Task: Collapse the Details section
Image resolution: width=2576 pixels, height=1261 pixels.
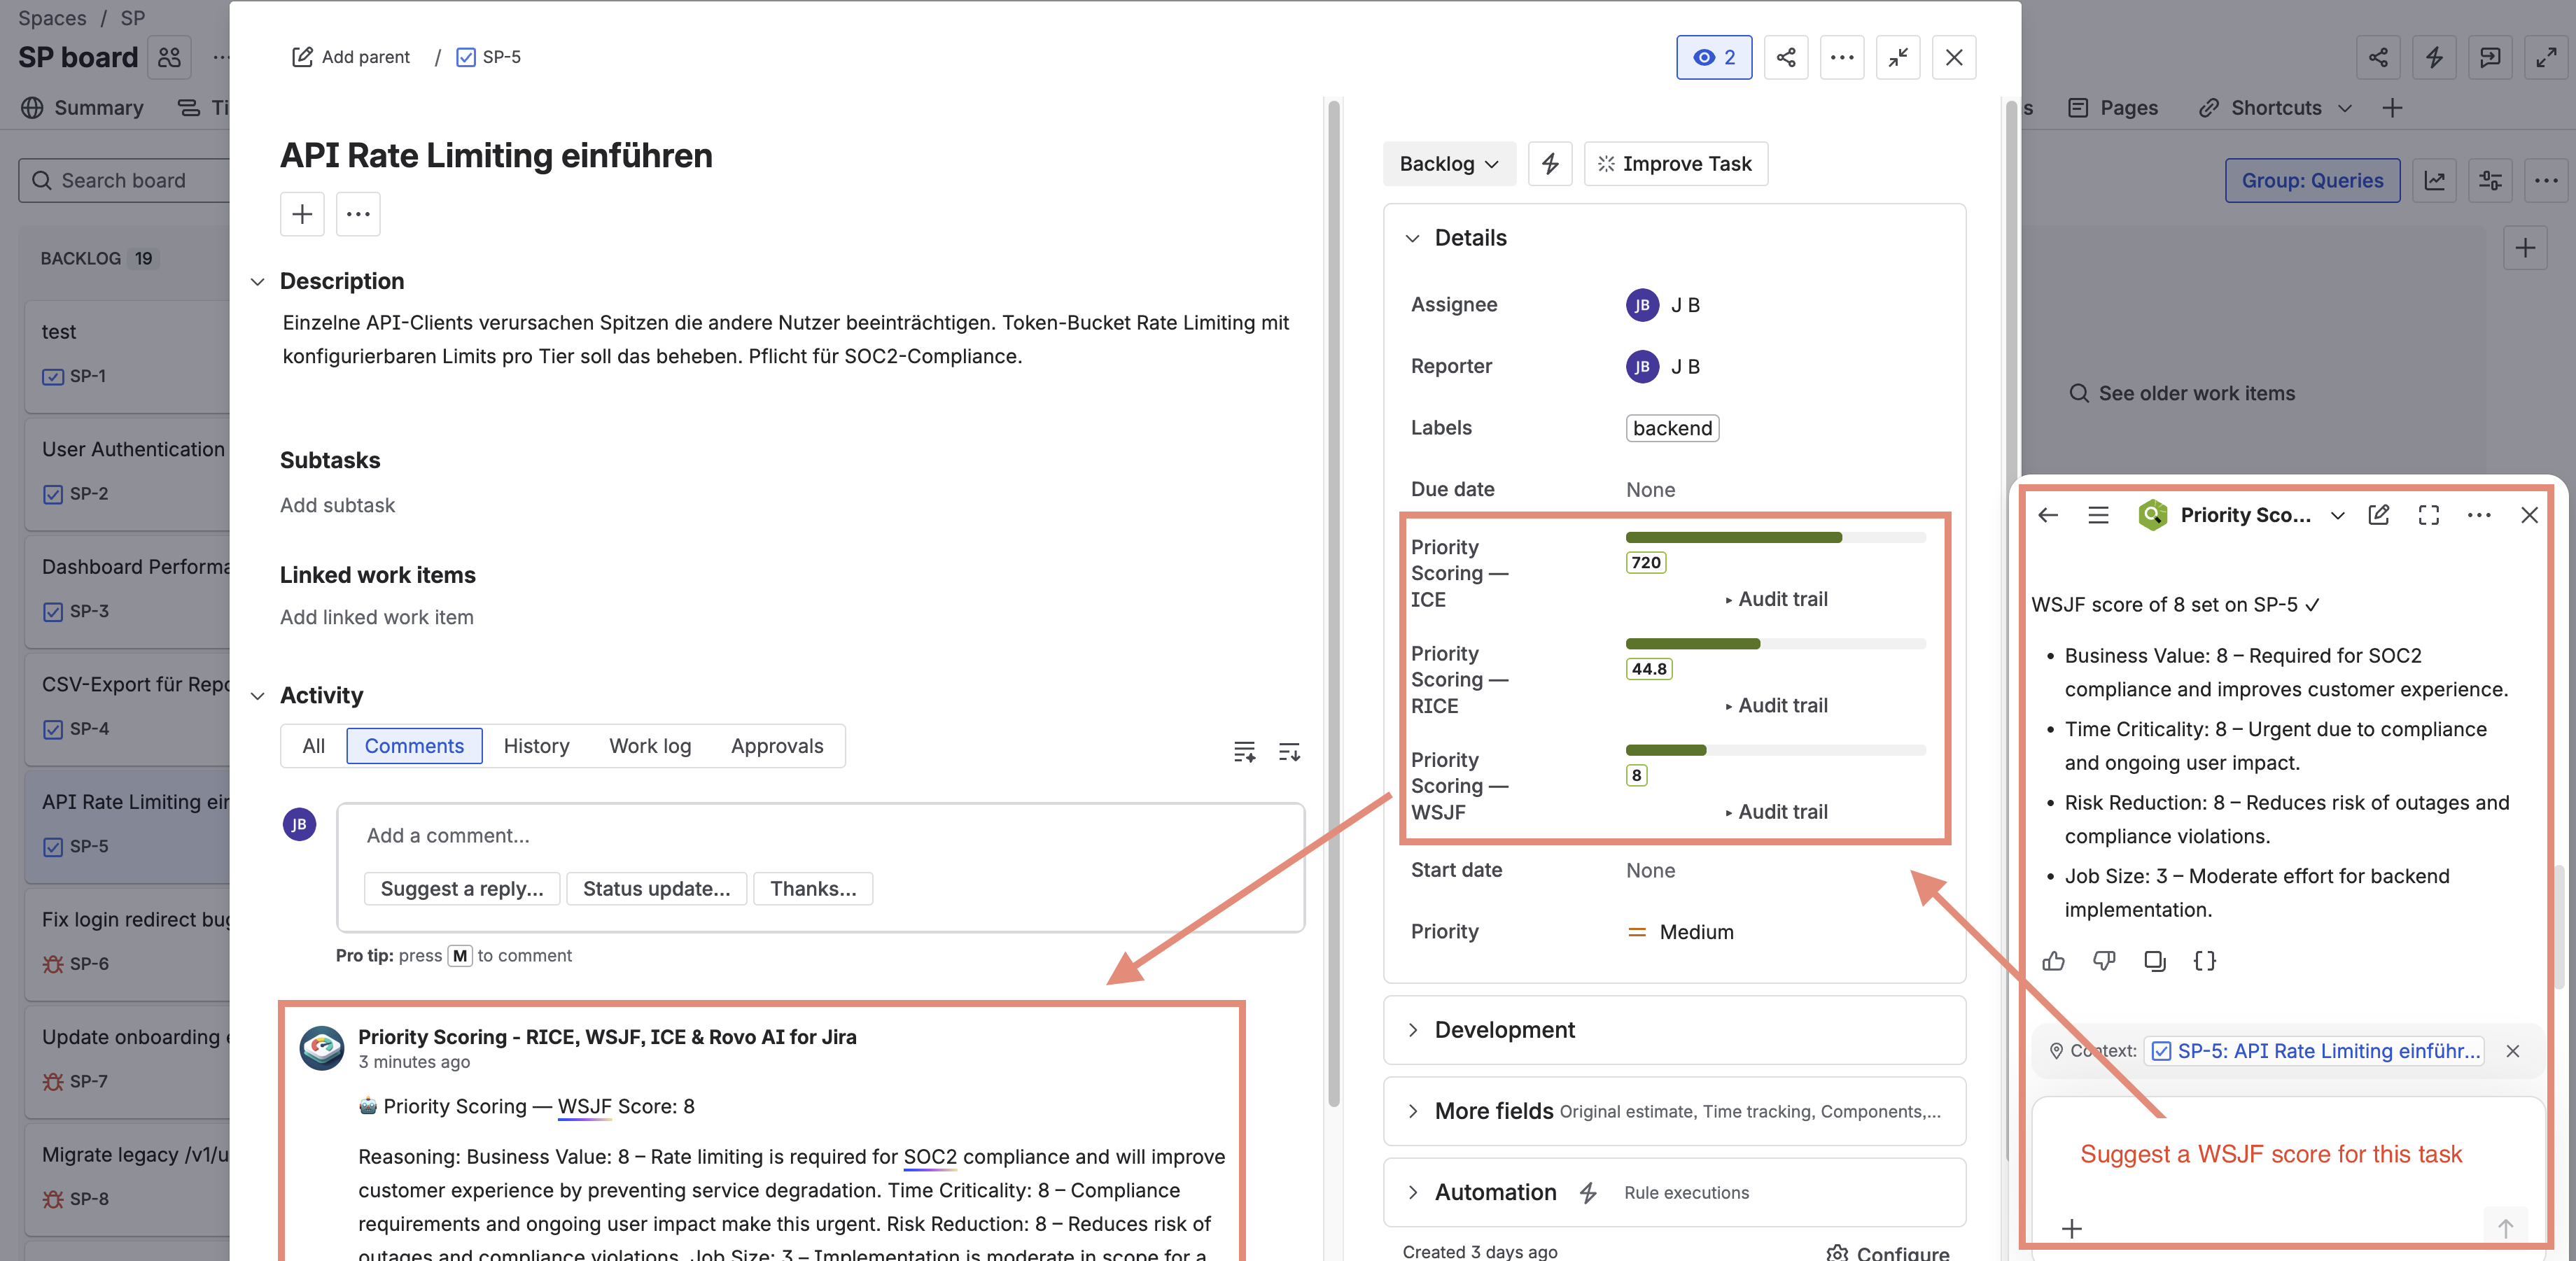Action: [x=1413, y=238]
